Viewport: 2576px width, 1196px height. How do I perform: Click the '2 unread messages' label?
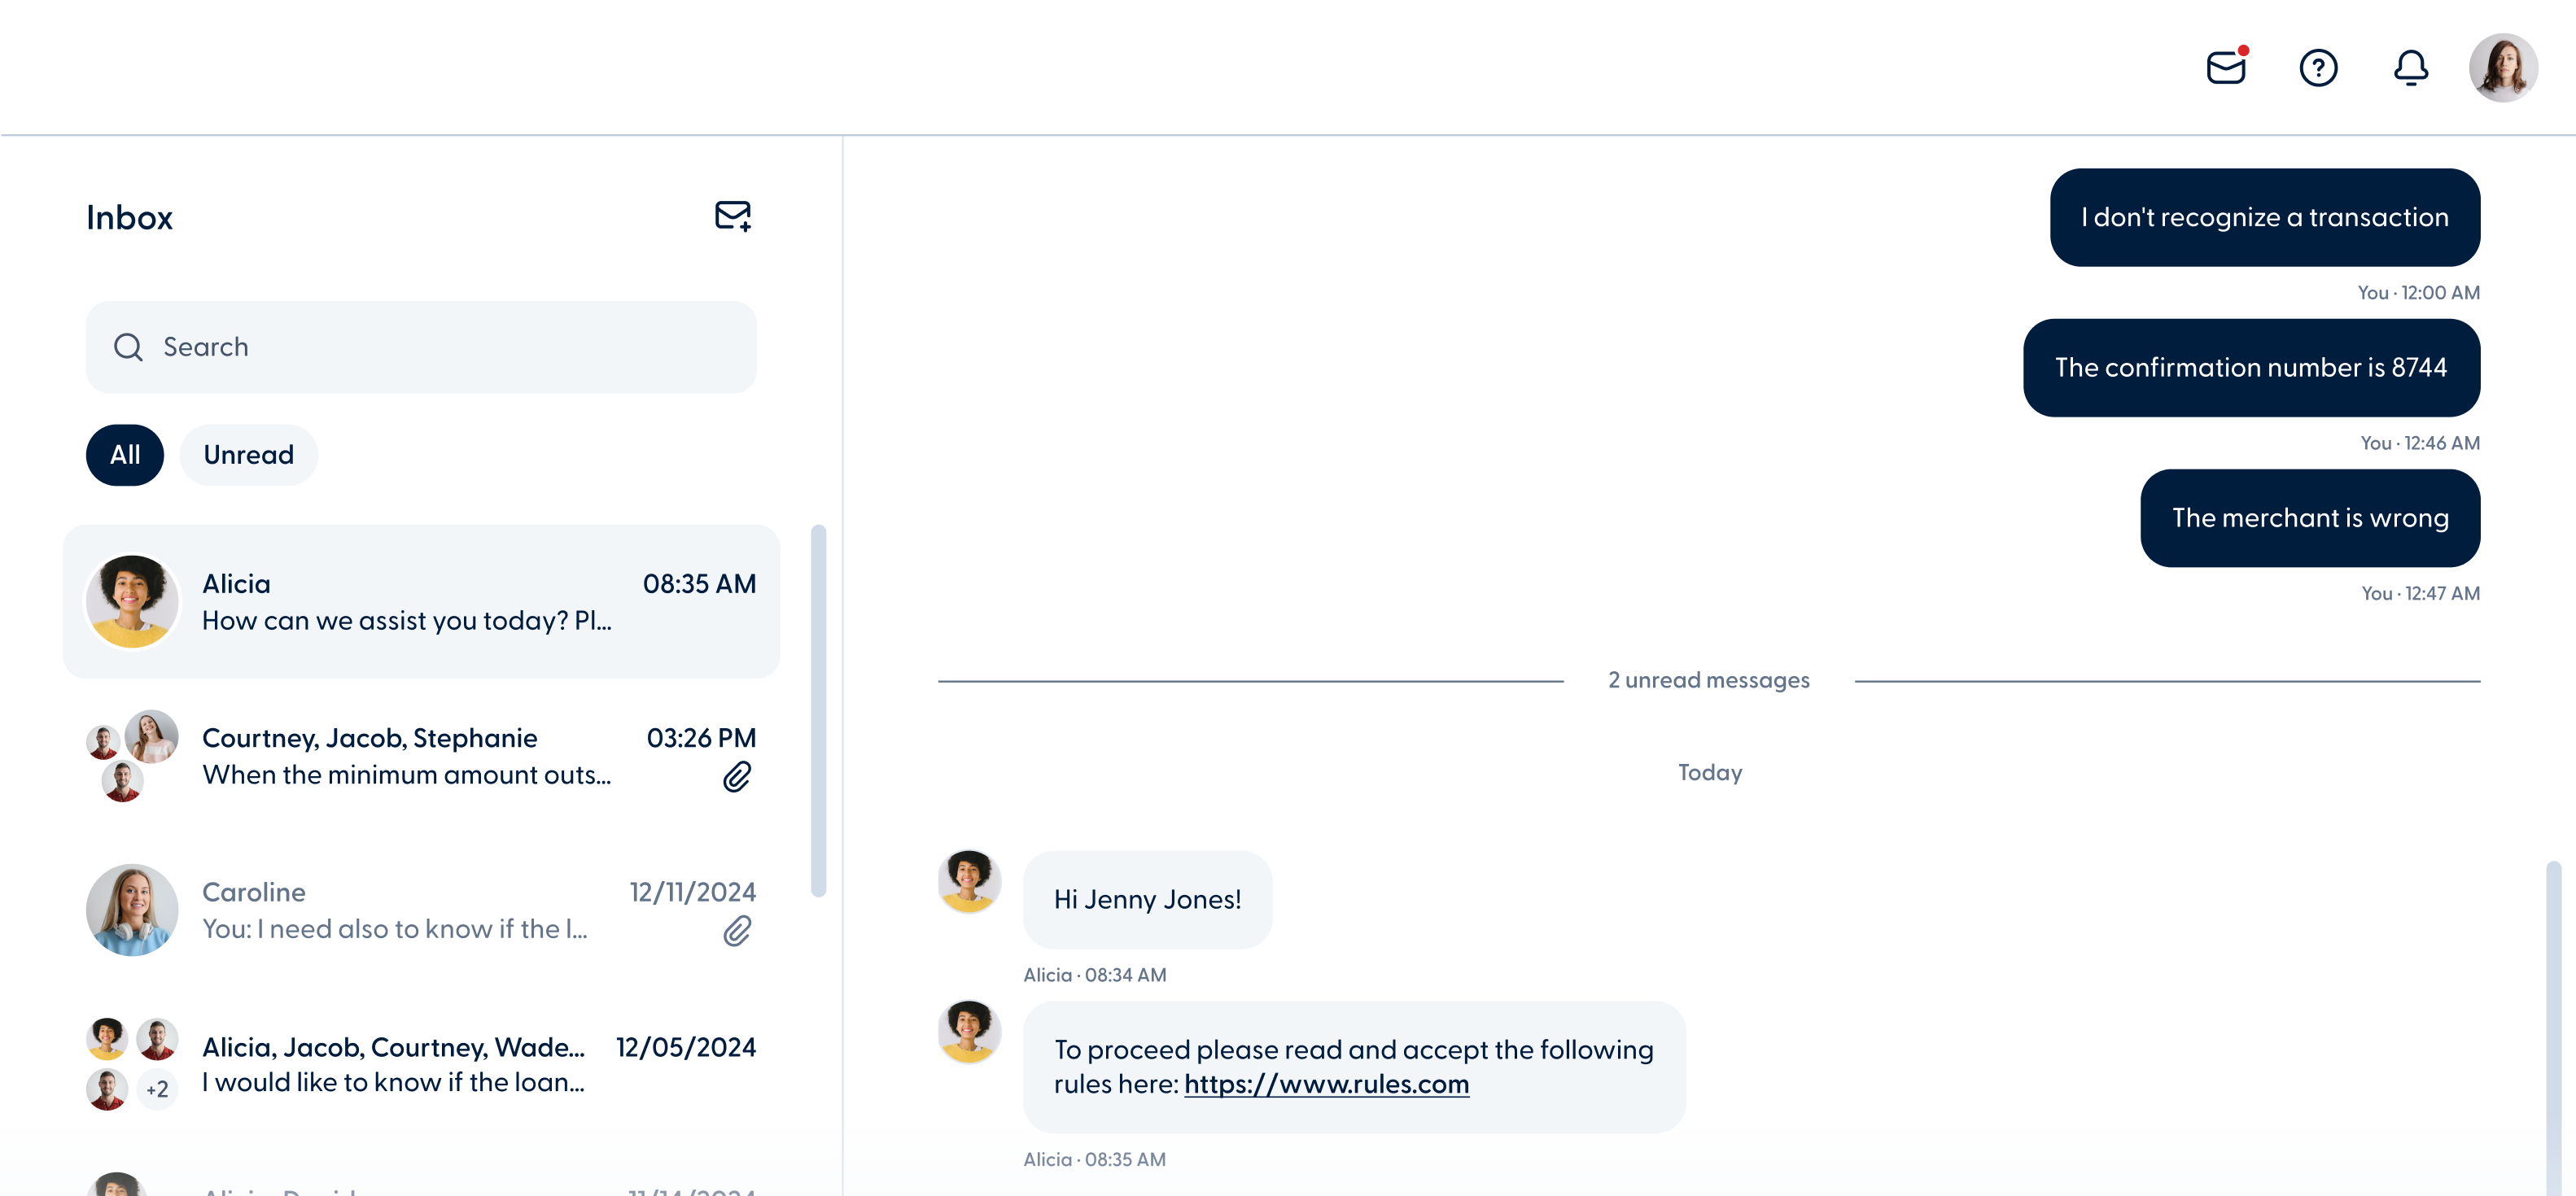[1708, 680]
